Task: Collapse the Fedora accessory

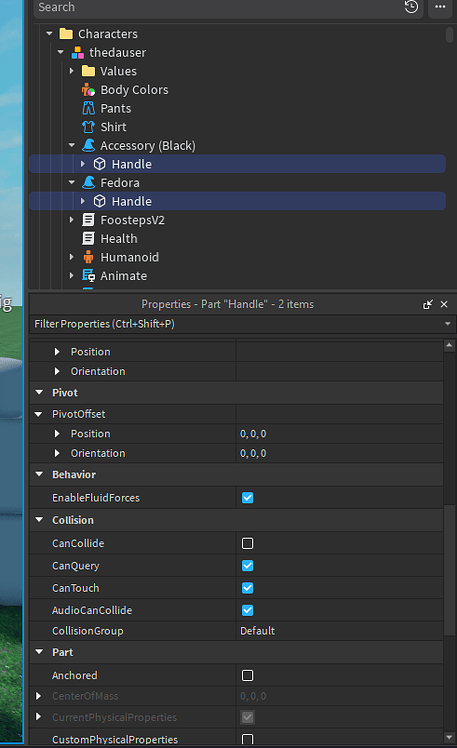Action: pos(72,182)
